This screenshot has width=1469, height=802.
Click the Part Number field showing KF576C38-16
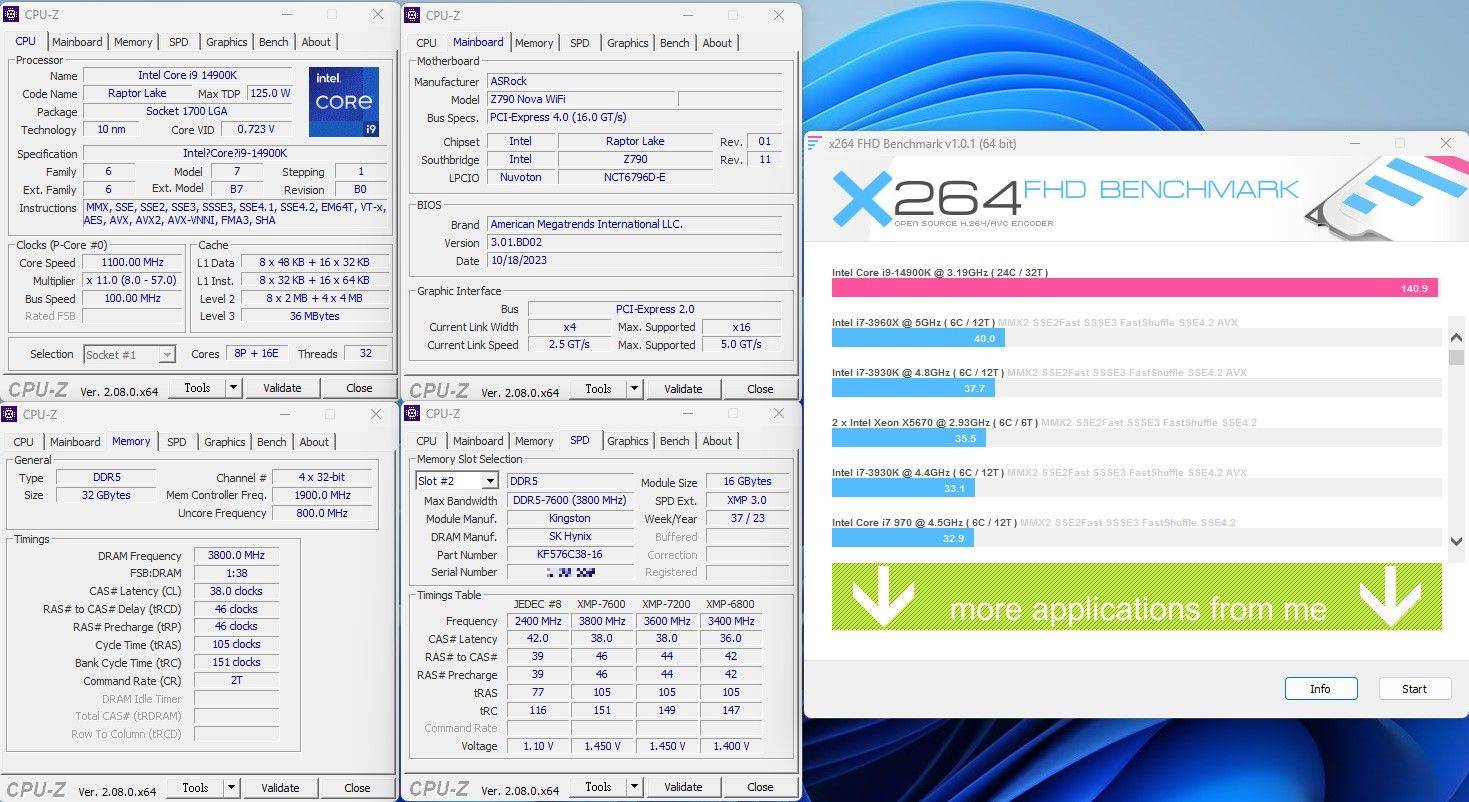(569, 554)
